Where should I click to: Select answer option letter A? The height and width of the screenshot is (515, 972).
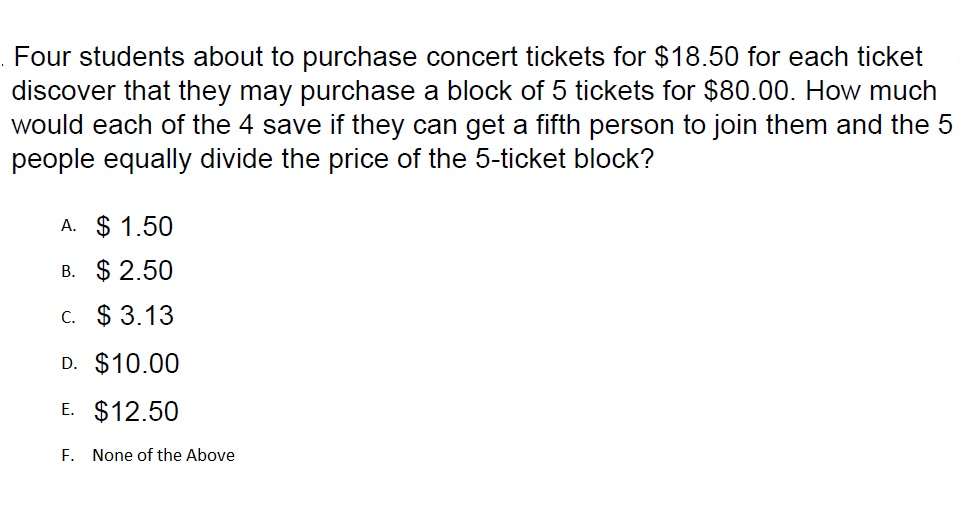pos(67,227)
